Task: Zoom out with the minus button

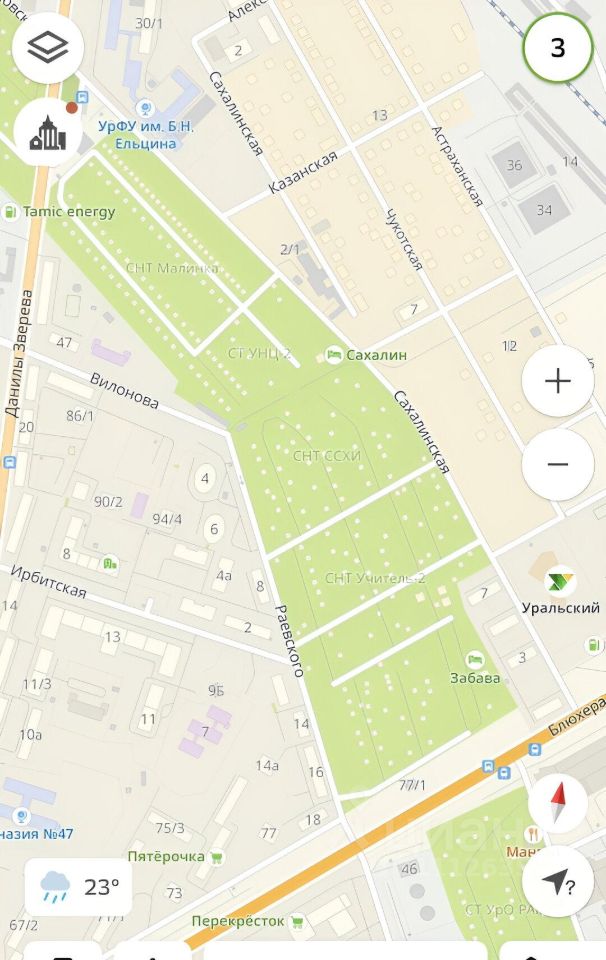Action: point(558,464)
